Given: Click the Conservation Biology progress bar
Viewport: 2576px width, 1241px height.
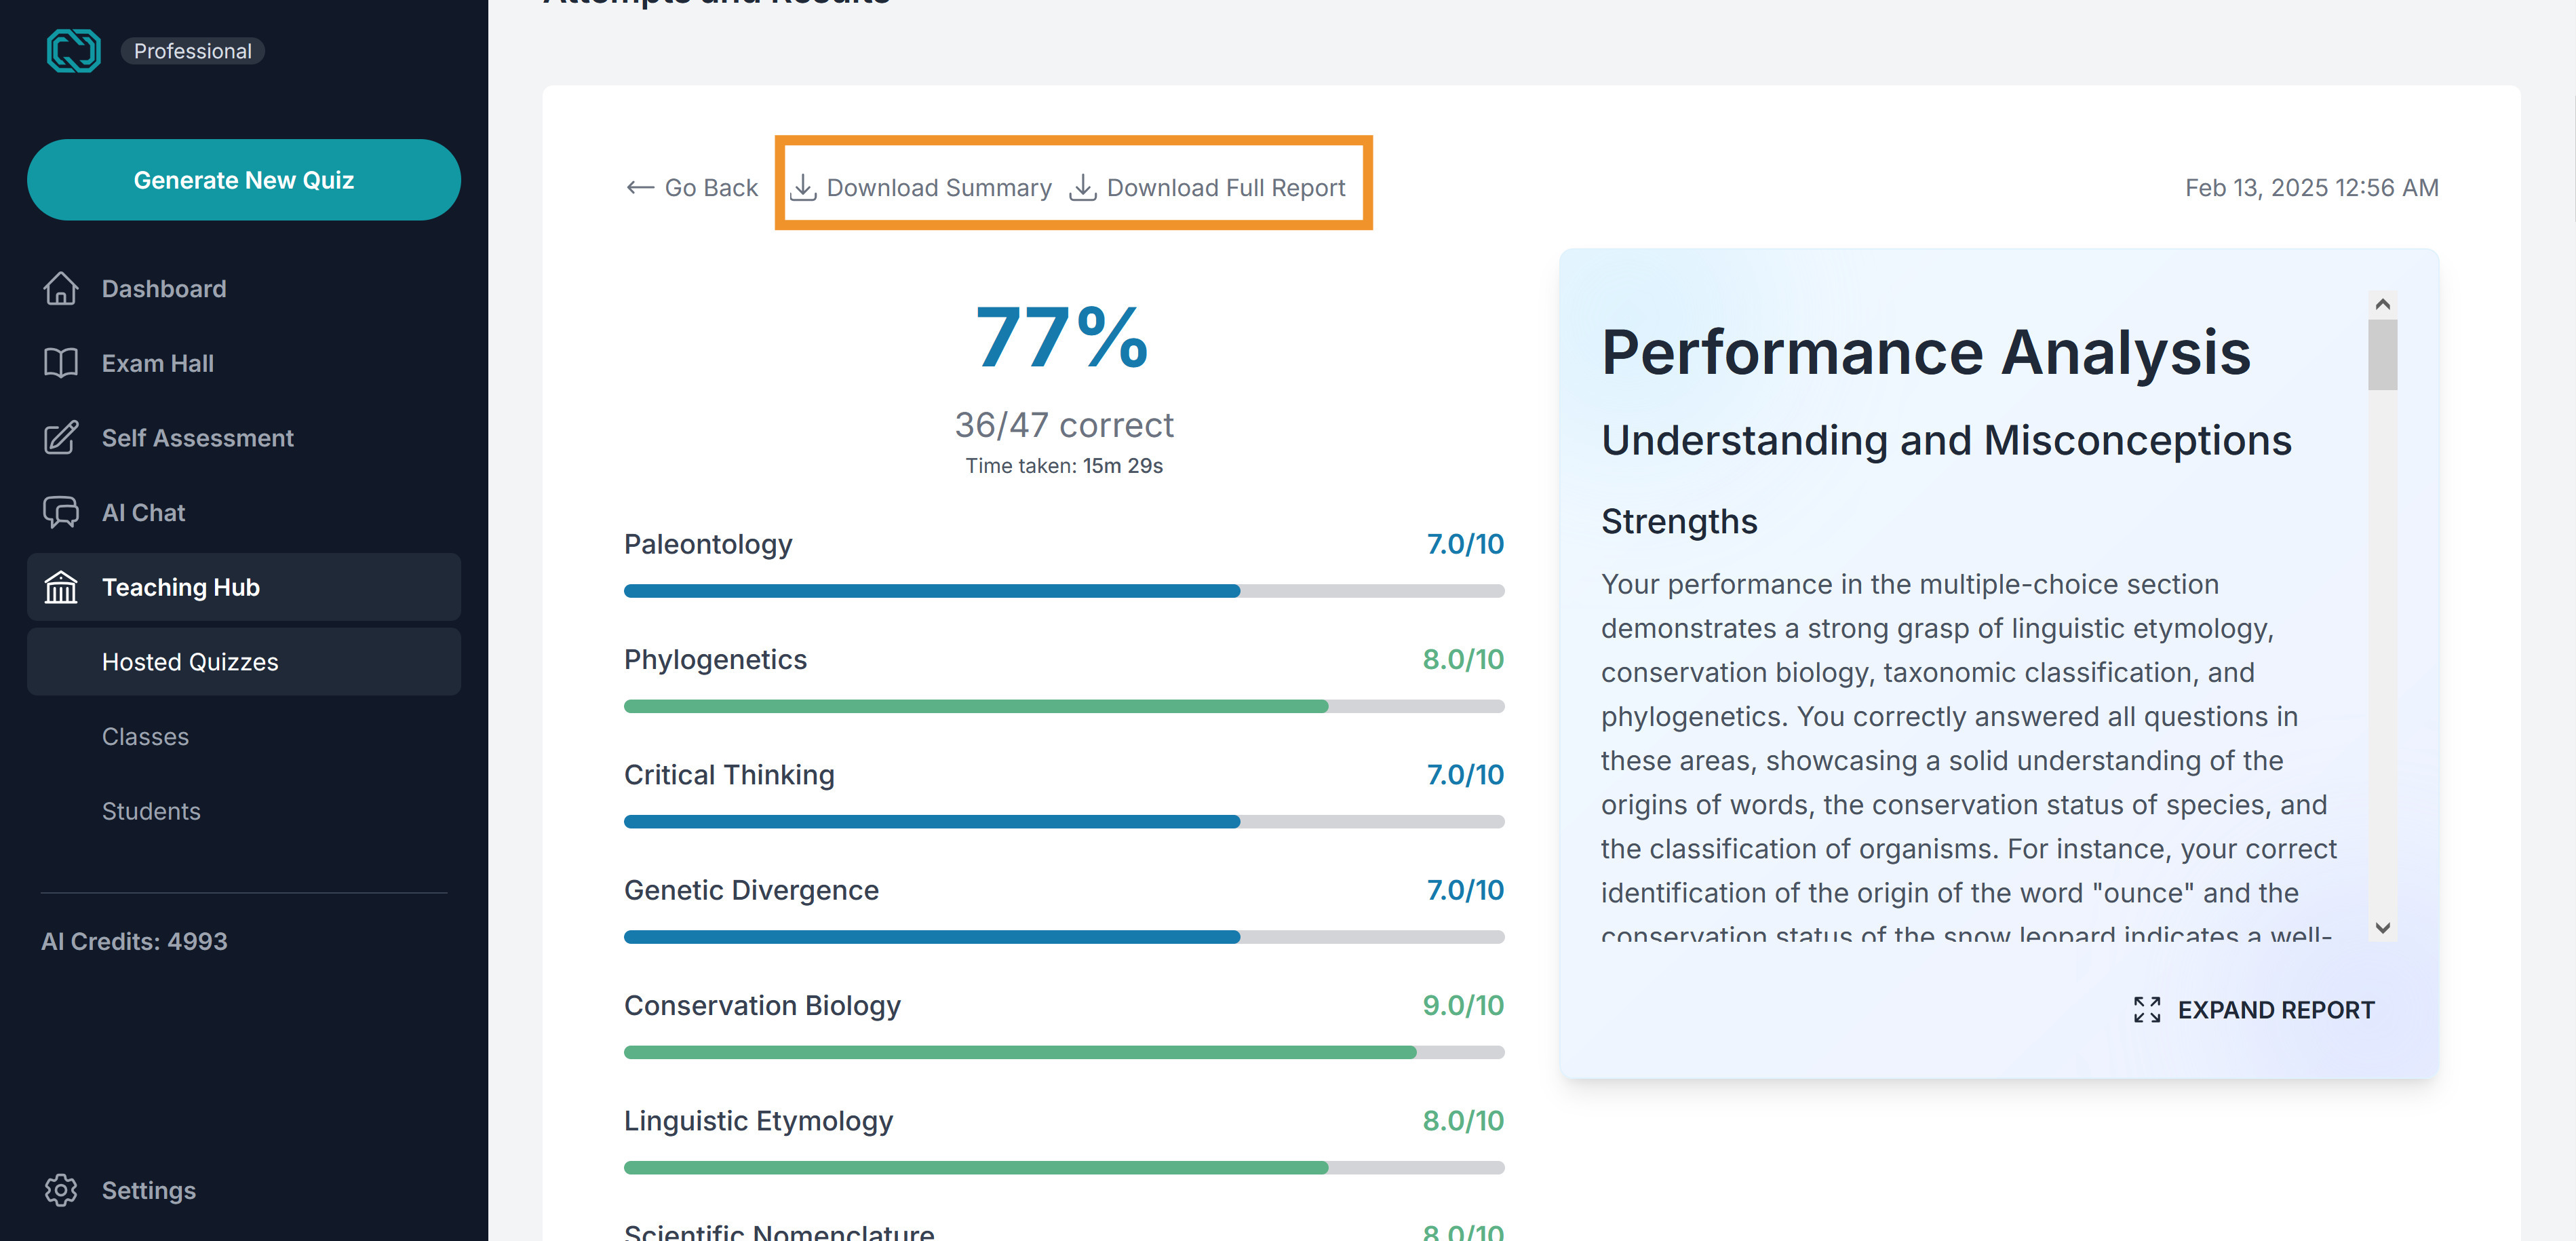Looking at the screenshot, I should (x=1064, y=1052).
